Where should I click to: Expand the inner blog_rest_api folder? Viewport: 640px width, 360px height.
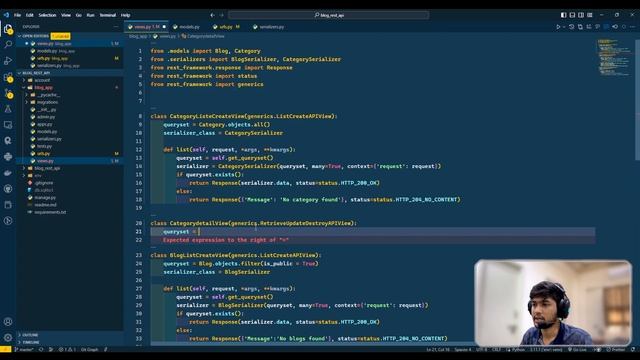(24, 168)
